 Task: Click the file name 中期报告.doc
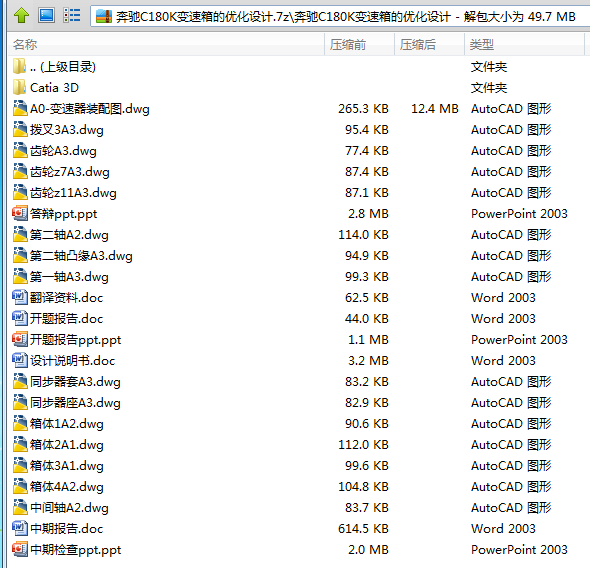pyautogui.click(x=67, y=529)
